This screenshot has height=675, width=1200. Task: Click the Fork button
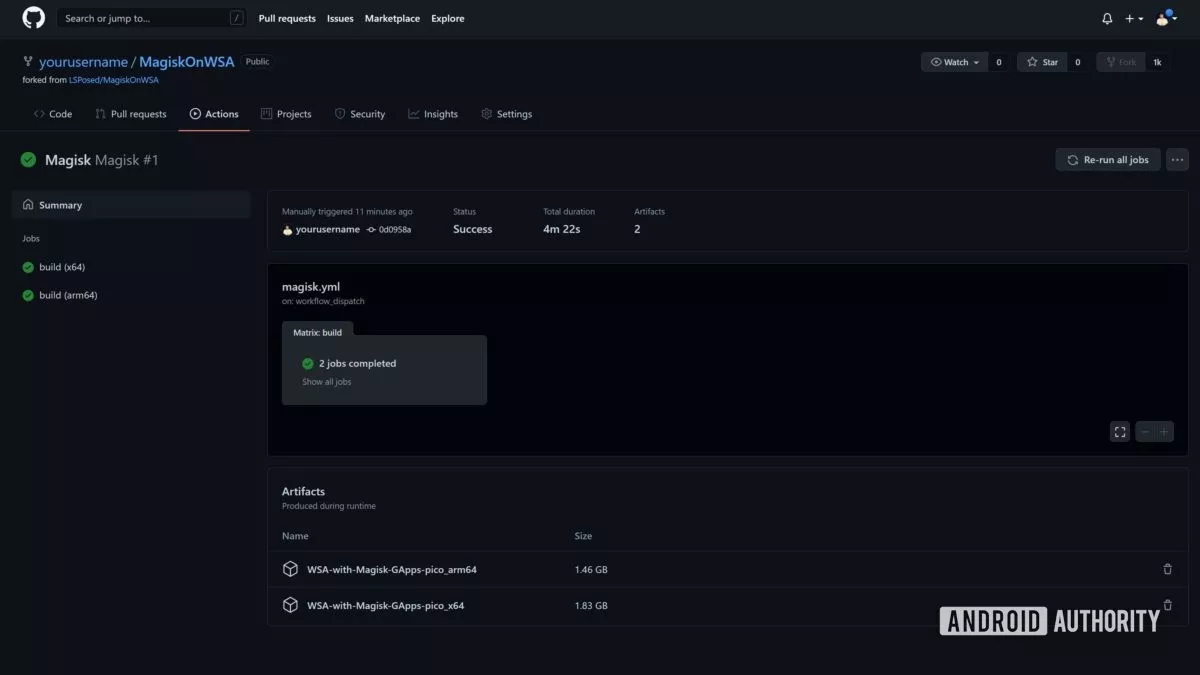coord(1120,62)
